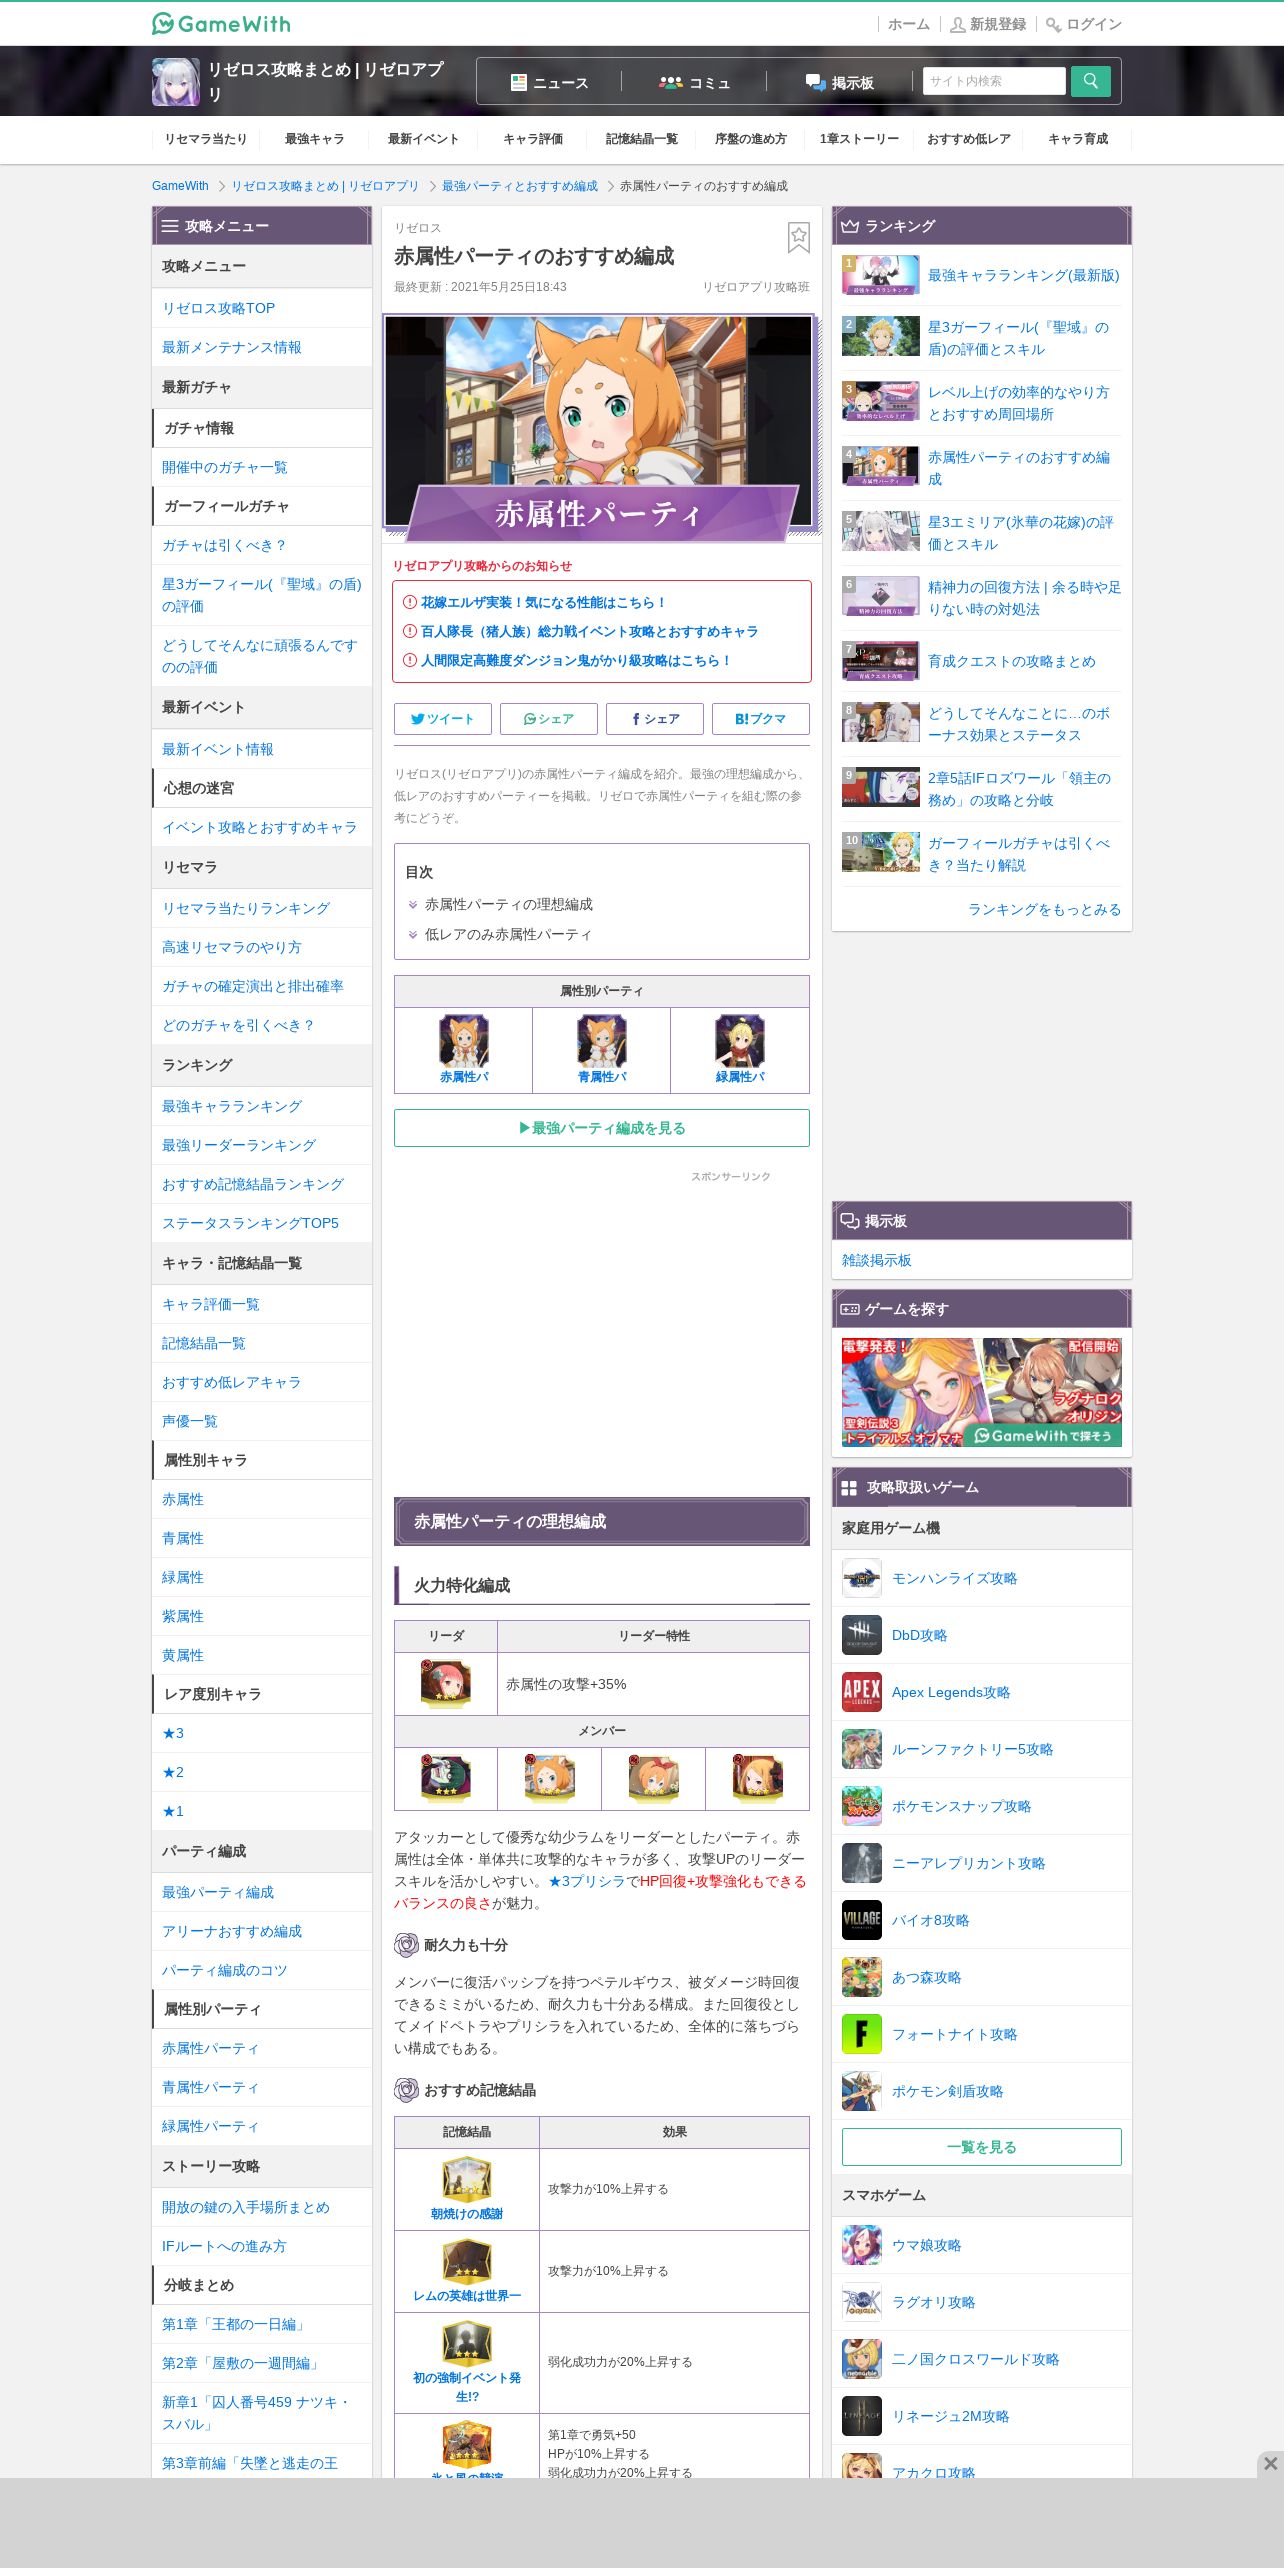This screenshot has width=1284, height=2568.
Task: Open 雑談掲示板 link
Action: 877,1260
